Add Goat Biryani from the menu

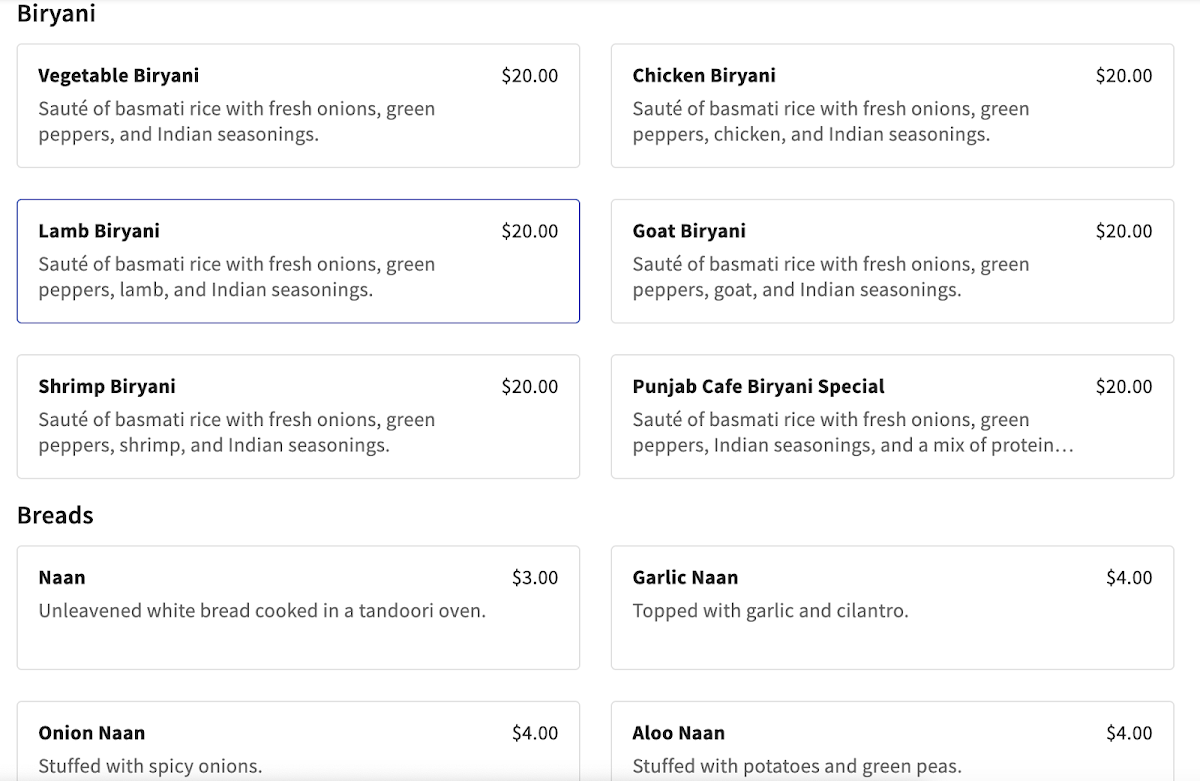coord(892,261)
